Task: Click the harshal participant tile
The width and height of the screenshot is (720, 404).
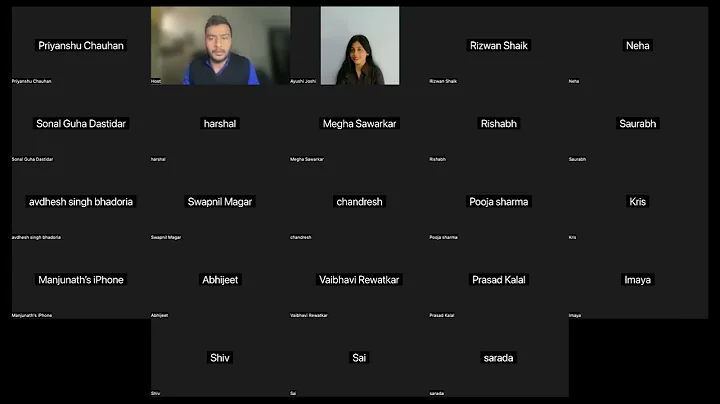Action: point(220,123)
